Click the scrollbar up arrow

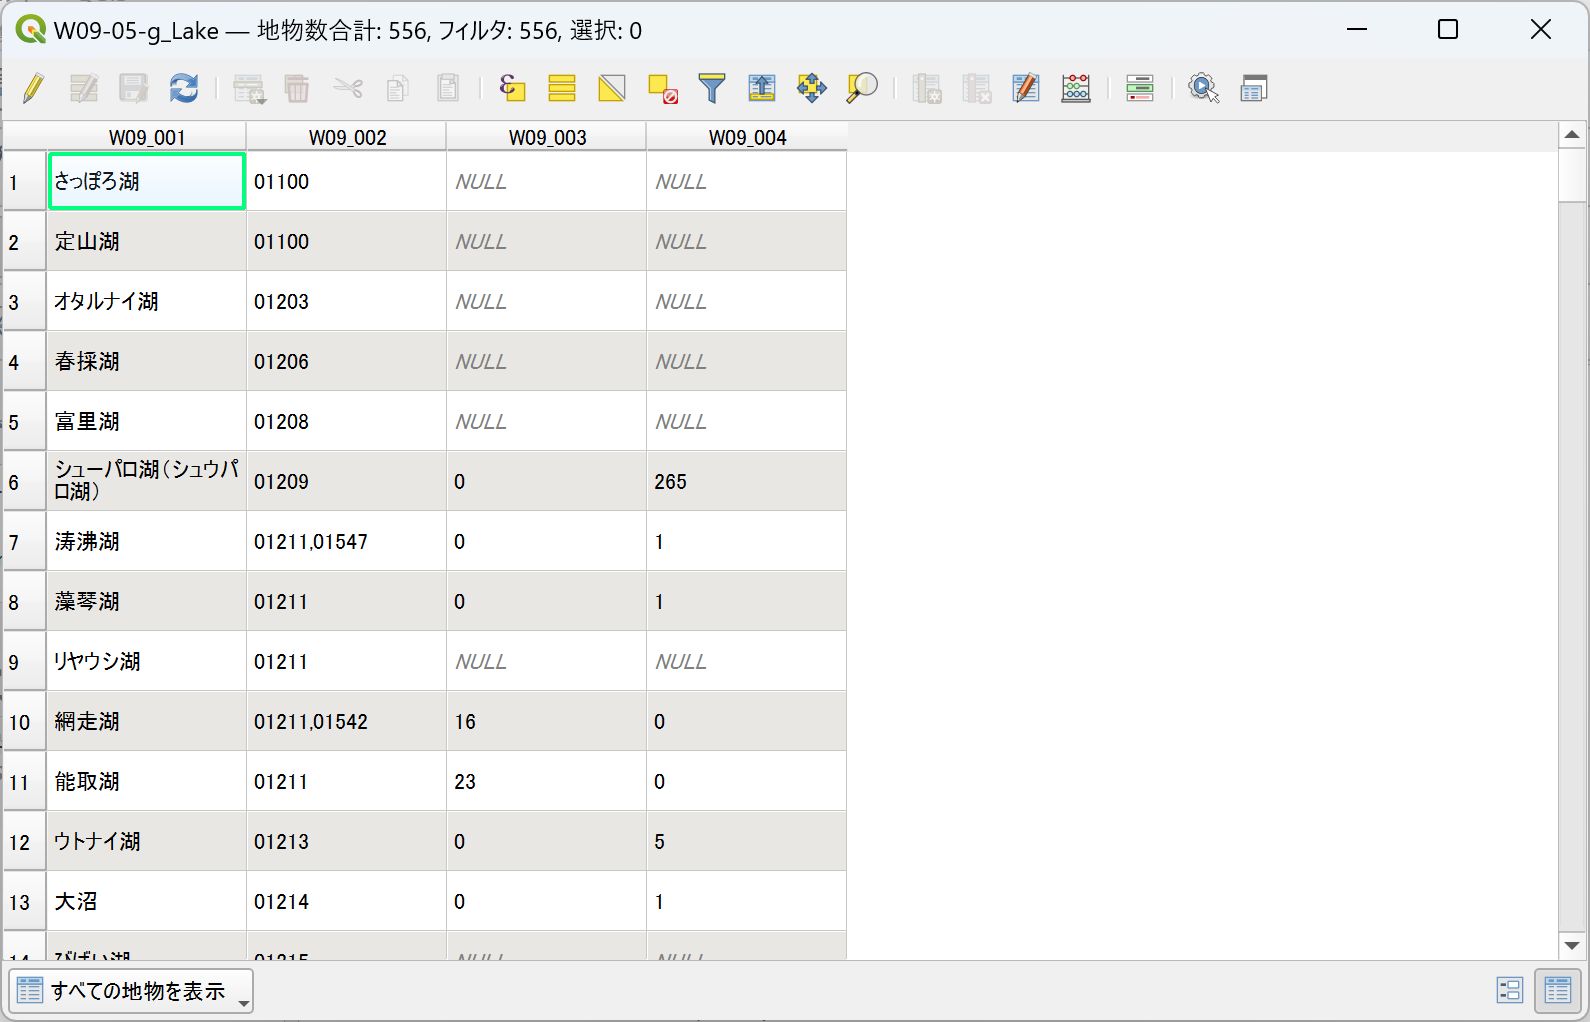click(1571, 135)
